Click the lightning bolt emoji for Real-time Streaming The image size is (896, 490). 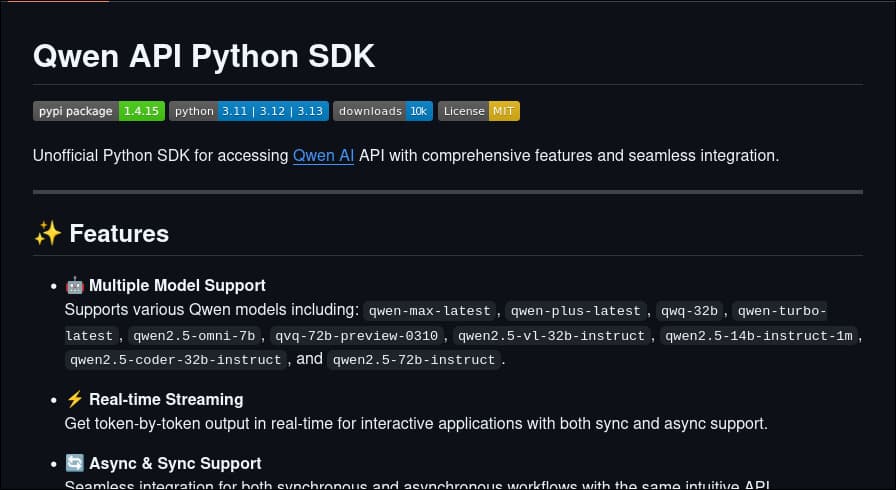[x=74, y=400]
